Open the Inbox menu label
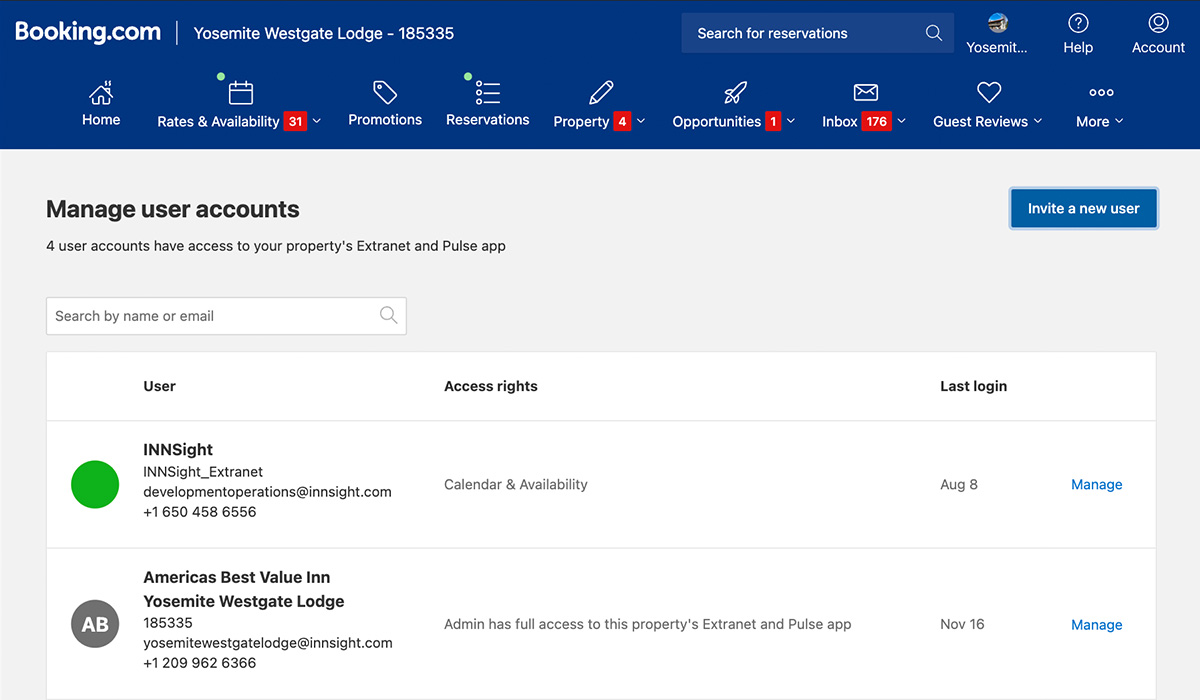 (840, 121)
